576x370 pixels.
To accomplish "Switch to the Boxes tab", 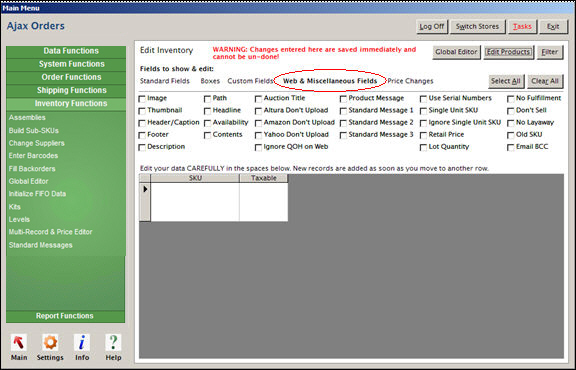I will [210, 81].
